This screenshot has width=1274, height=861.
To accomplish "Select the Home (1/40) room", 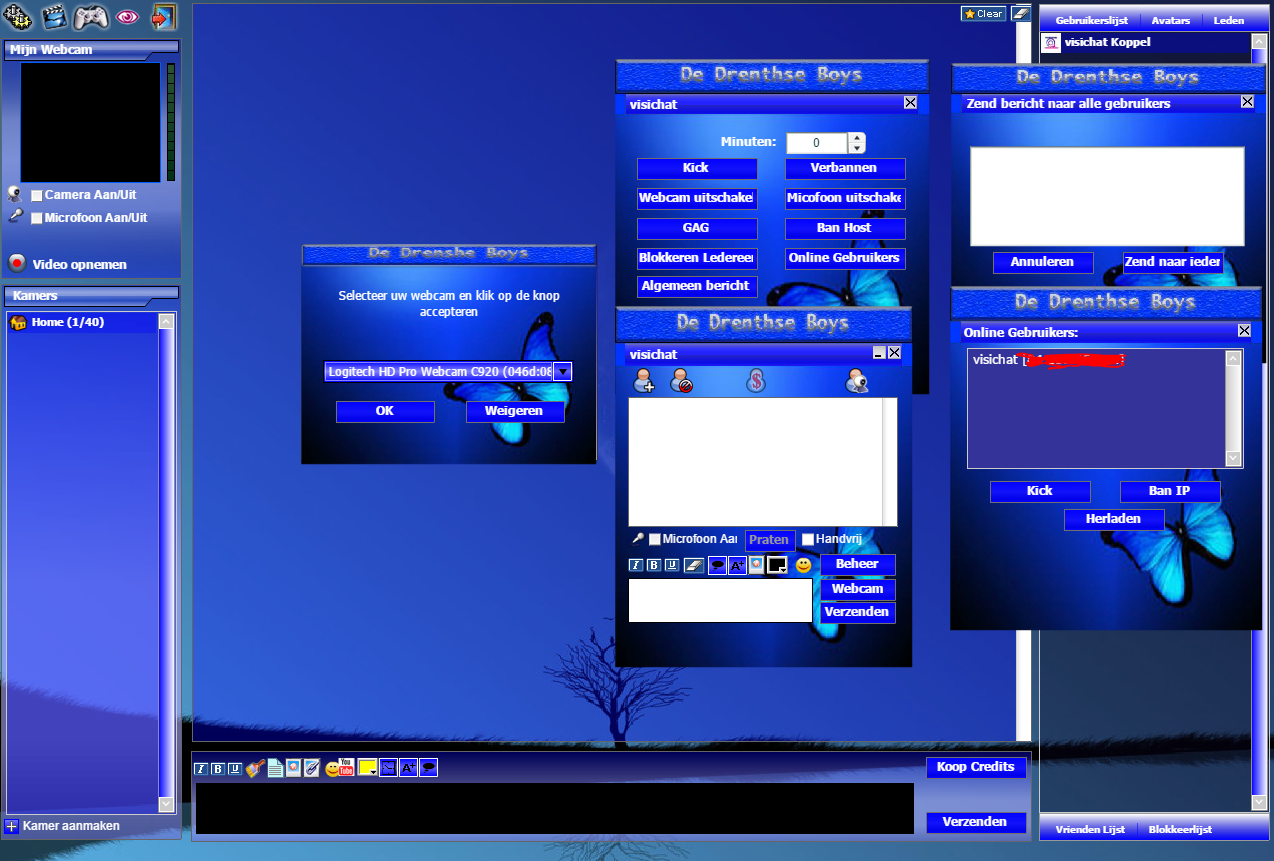I will click(x=82, y=322).
